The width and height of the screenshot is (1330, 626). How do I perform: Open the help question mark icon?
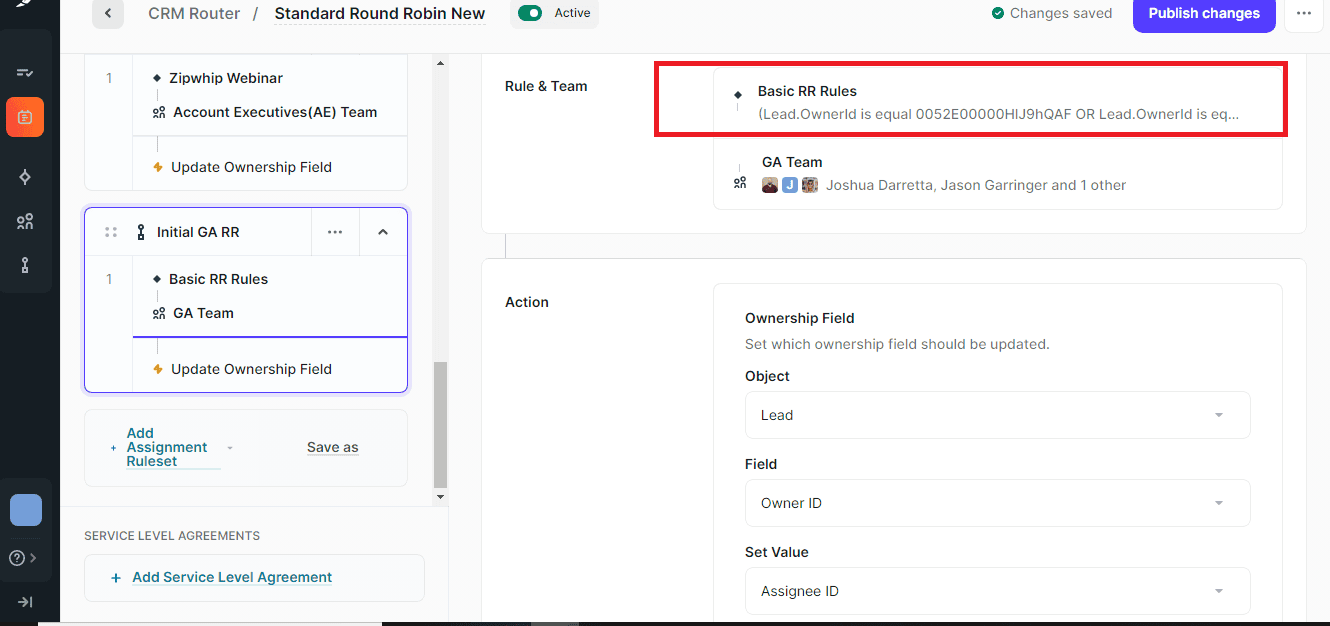click(17, 558)
